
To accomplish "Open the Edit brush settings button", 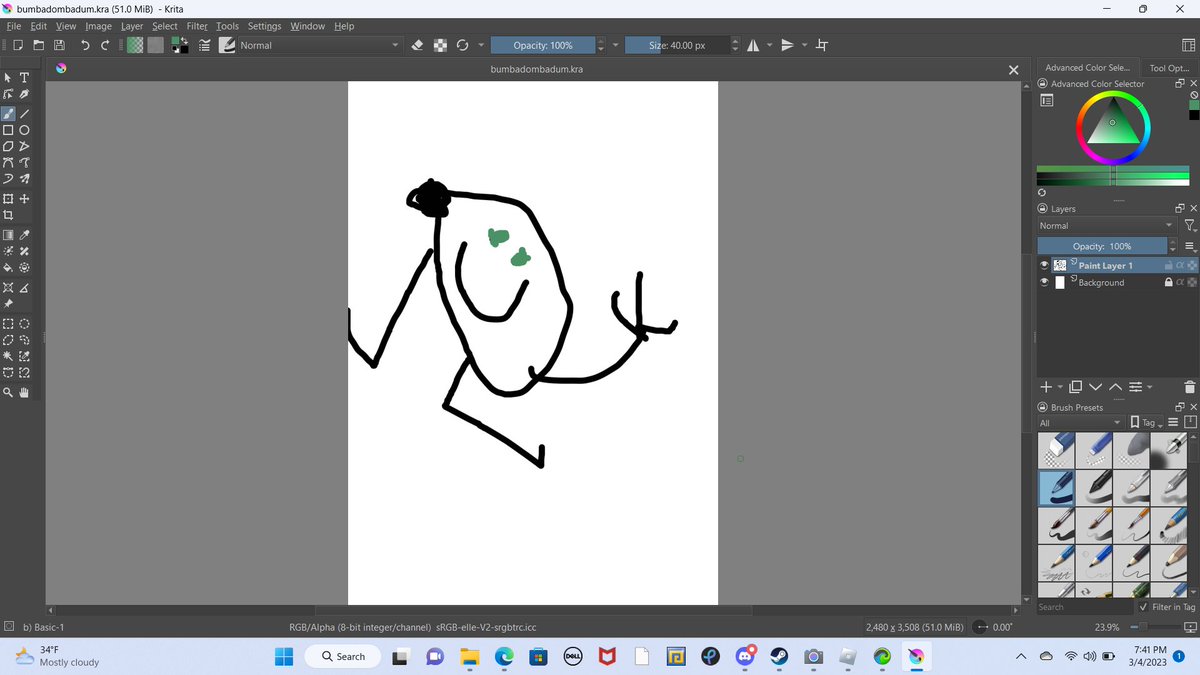I will pyautogui.click(x=205, y=45).
